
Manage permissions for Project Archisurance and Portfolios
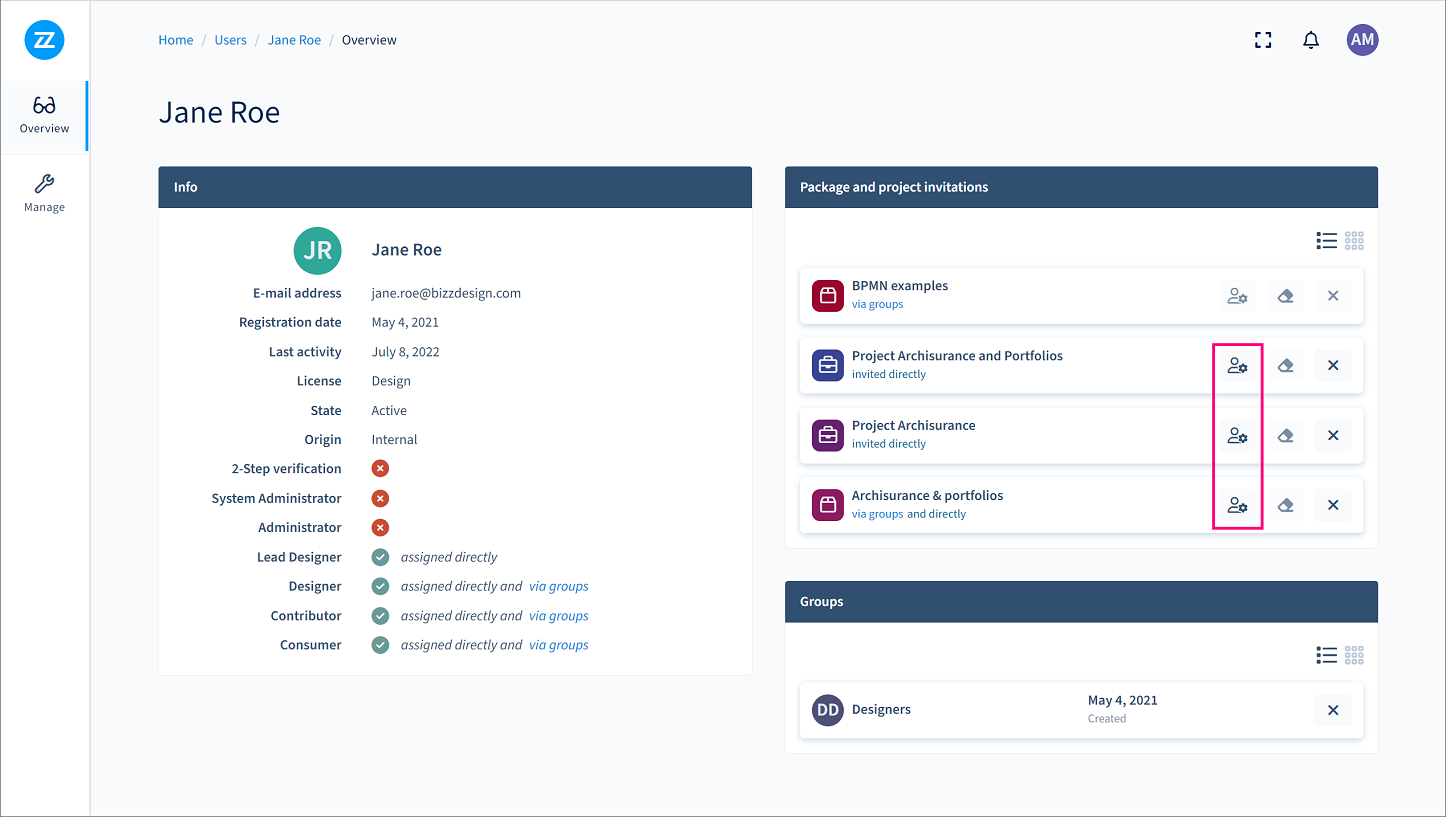tap(1237, 366)
